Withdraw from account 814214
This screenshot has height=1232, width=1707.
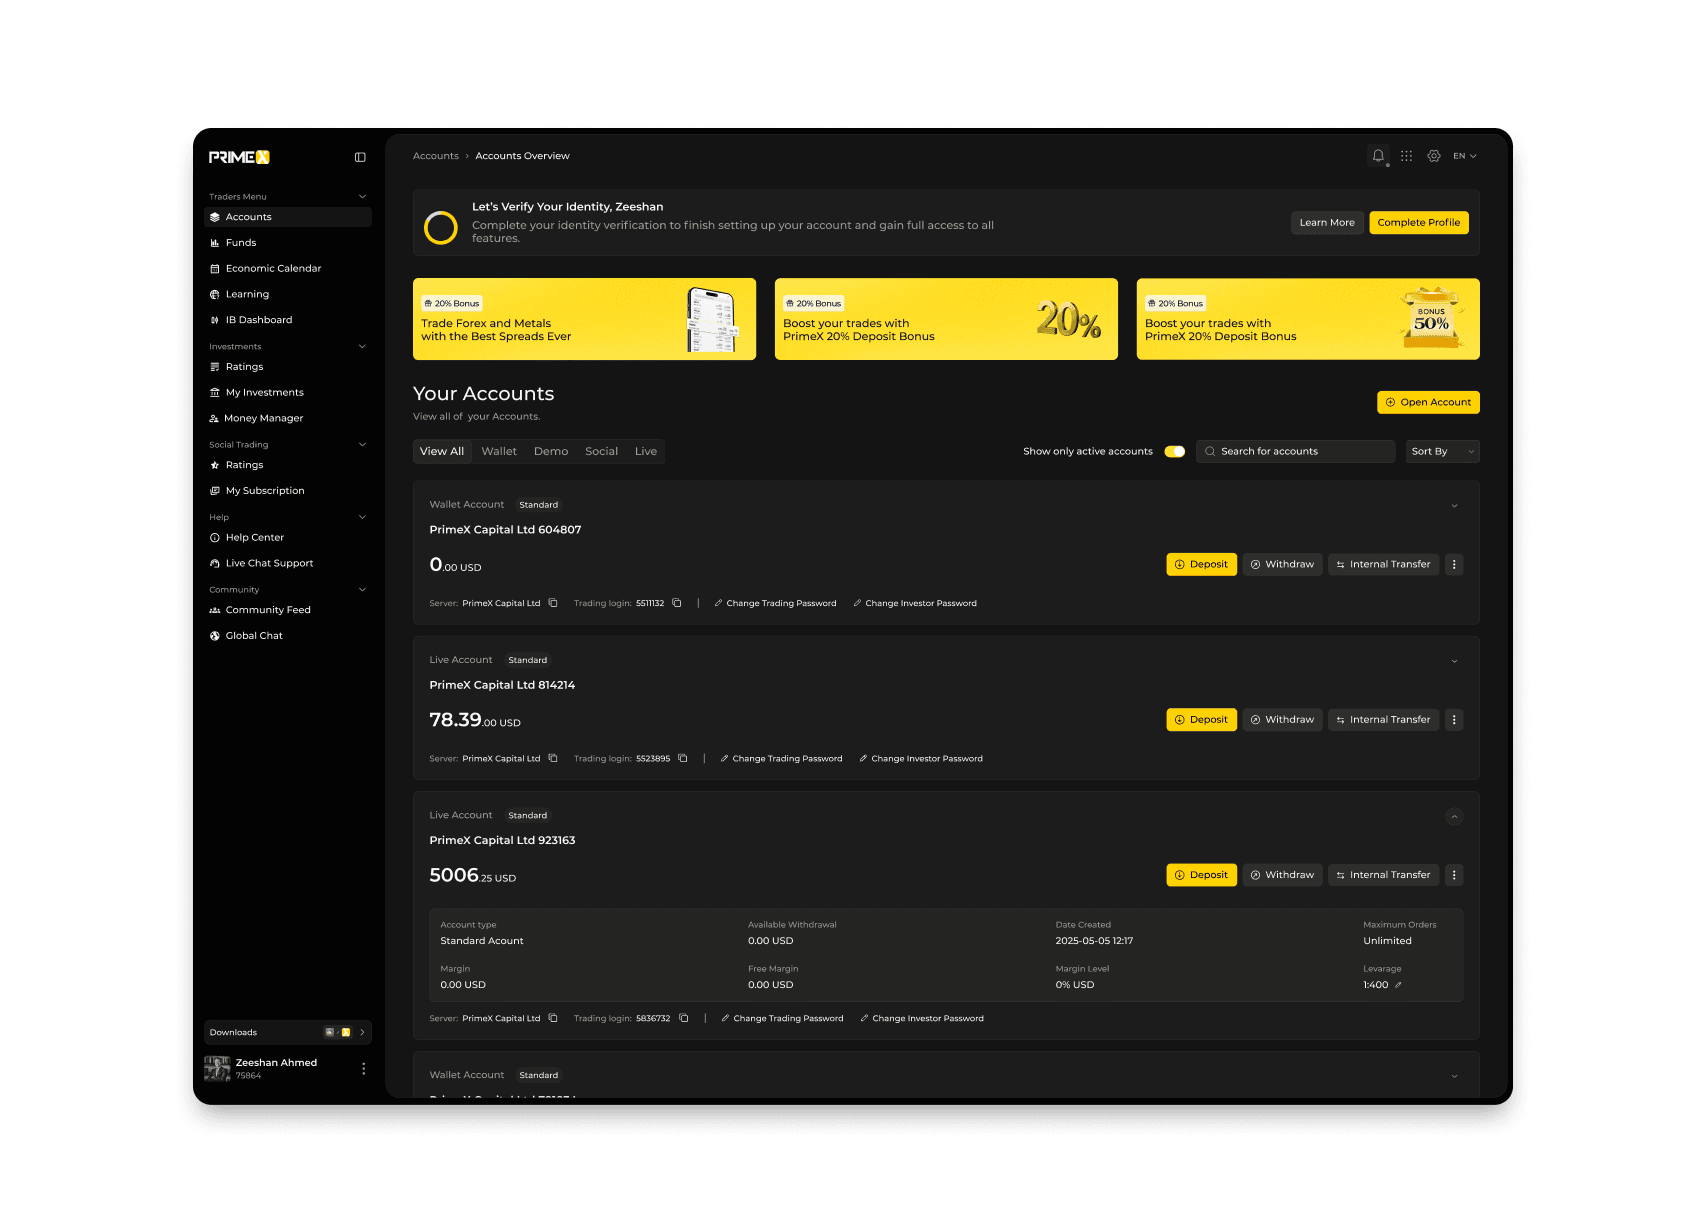pos(1283,720)
